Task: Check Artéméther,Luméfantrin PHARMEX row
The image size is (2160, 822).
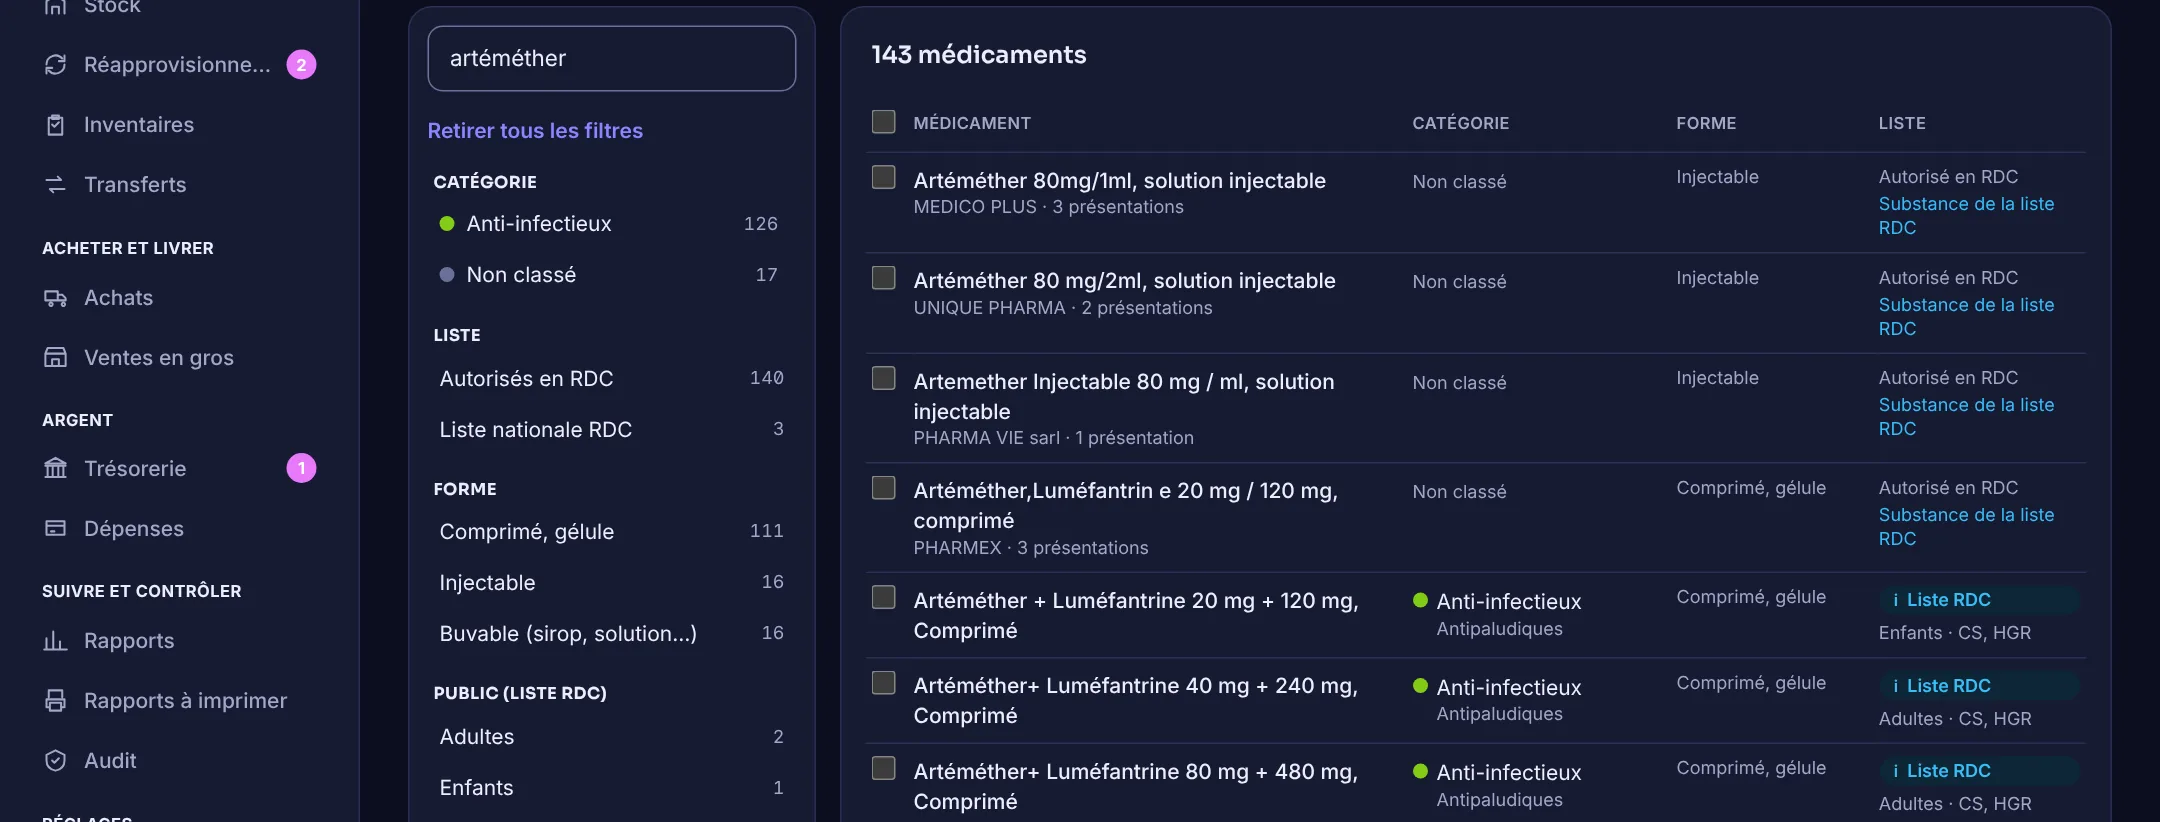Action: coord(883,488)
